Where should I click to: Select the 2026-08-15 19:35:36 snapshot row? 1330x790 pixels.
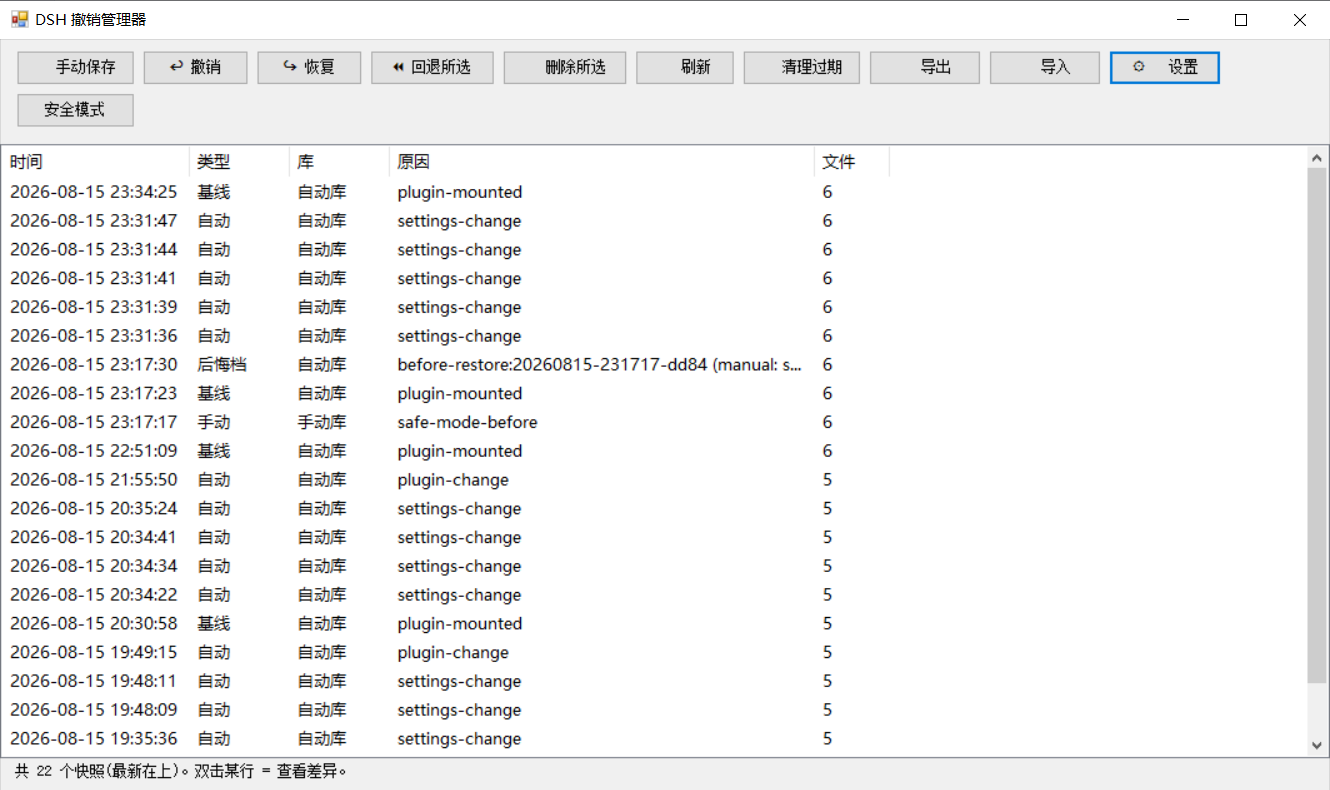[x=447, y=738]
